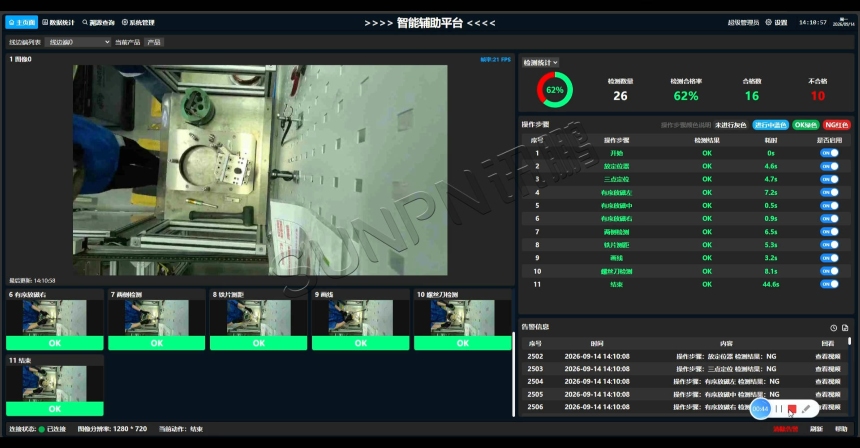The height and width of the screenshot is (448, 860).
Task: Open the line list dropdown
Action: pos(77,42)
